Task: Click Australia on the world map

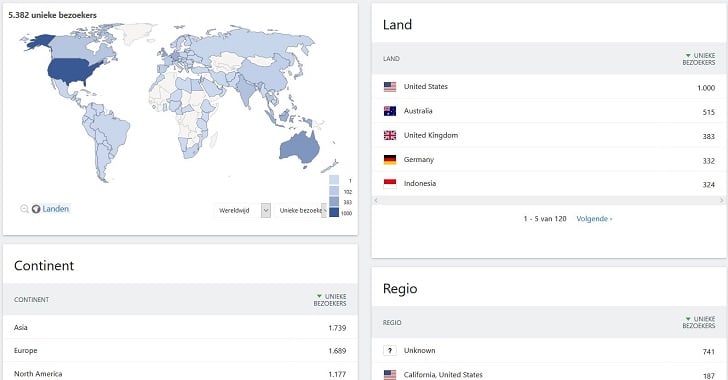Action: click(x=300, y=148)
